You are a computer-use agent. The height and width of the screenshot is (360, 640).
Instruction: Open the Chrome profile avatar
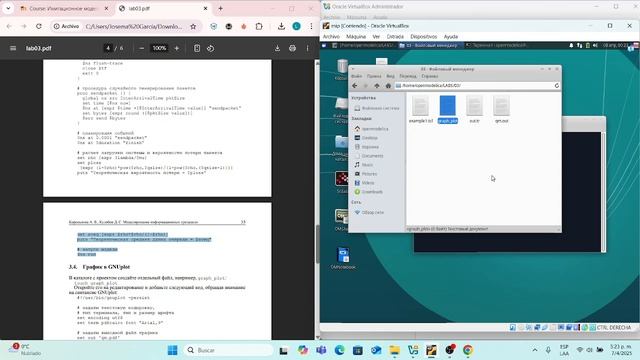[296, 26]
